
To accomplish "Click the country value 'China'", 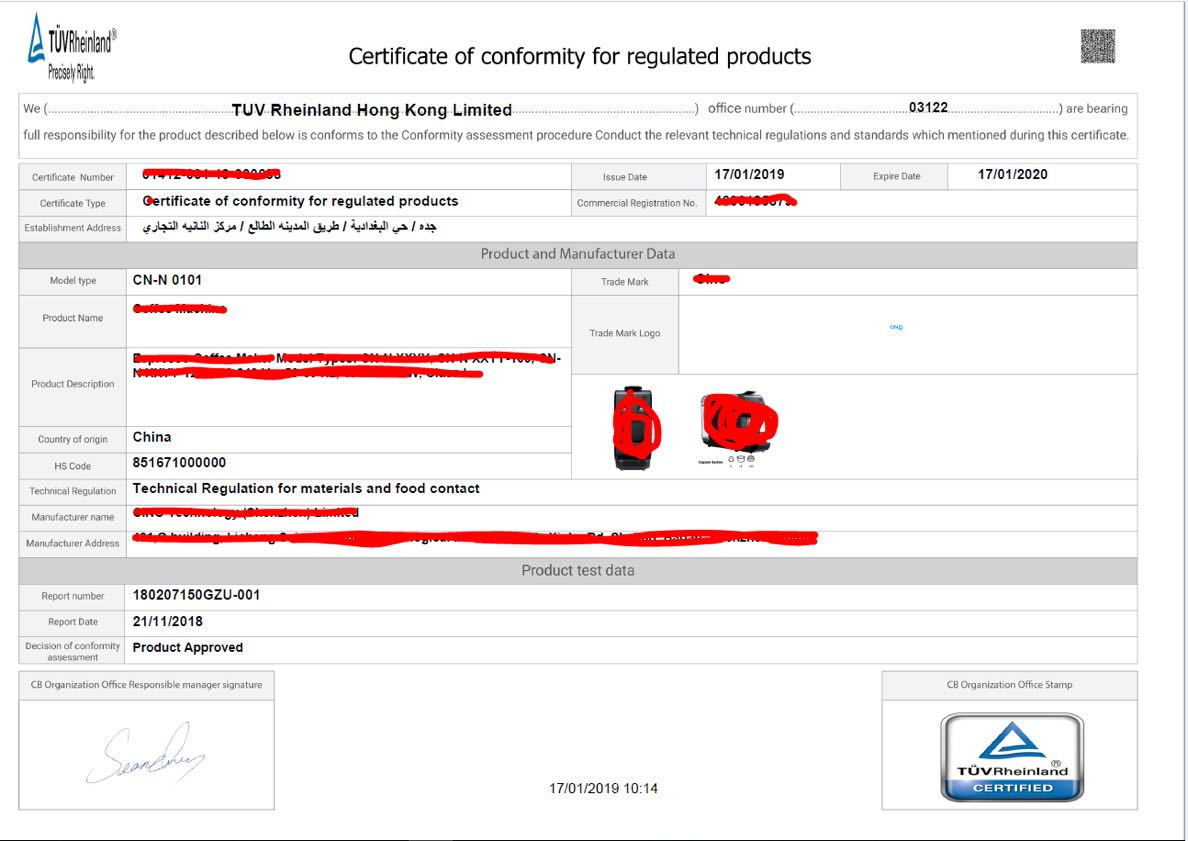I will pos(152,437).
